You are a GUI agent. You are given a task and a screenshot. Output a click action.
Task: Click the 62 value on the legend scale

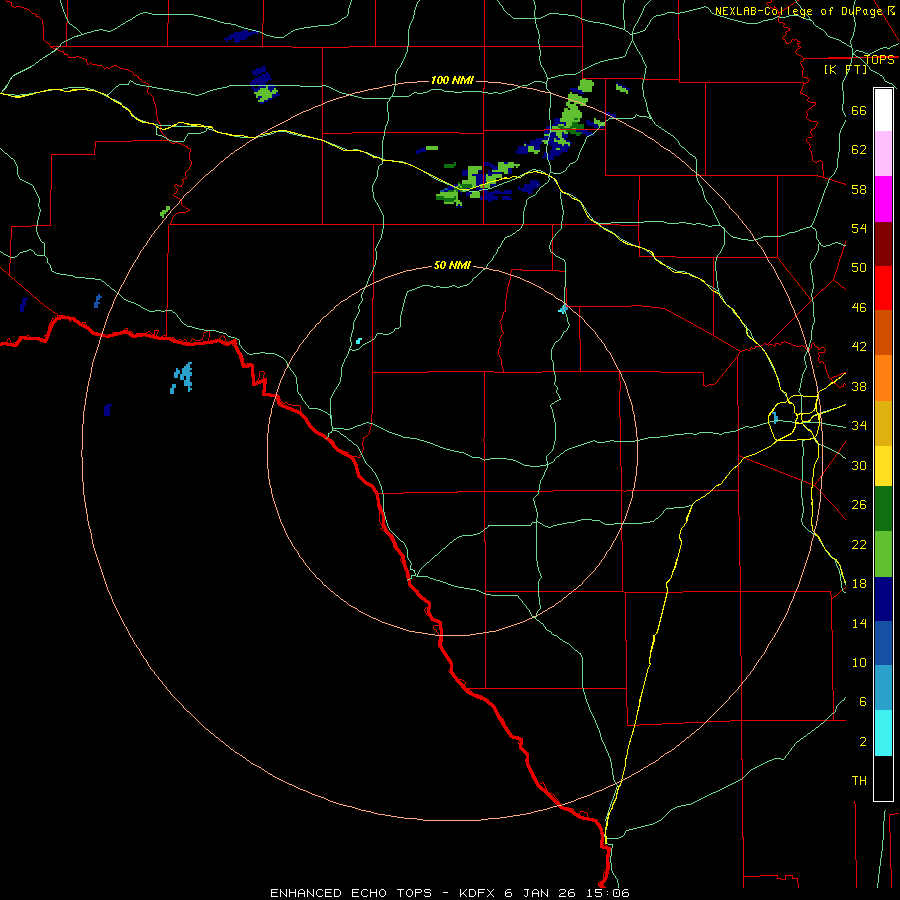click(859, 150)
